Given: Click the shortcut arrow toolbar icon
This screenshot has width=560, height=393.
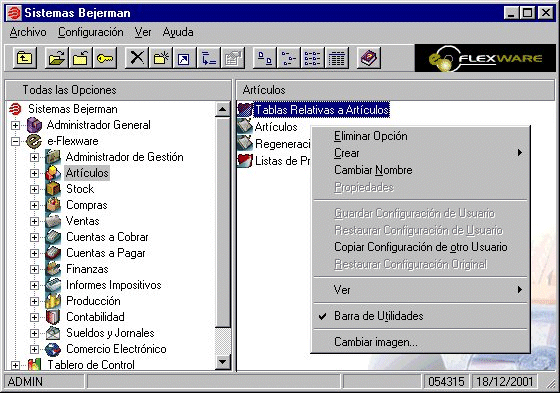Looking at the screenshot, I should [185, 58].
